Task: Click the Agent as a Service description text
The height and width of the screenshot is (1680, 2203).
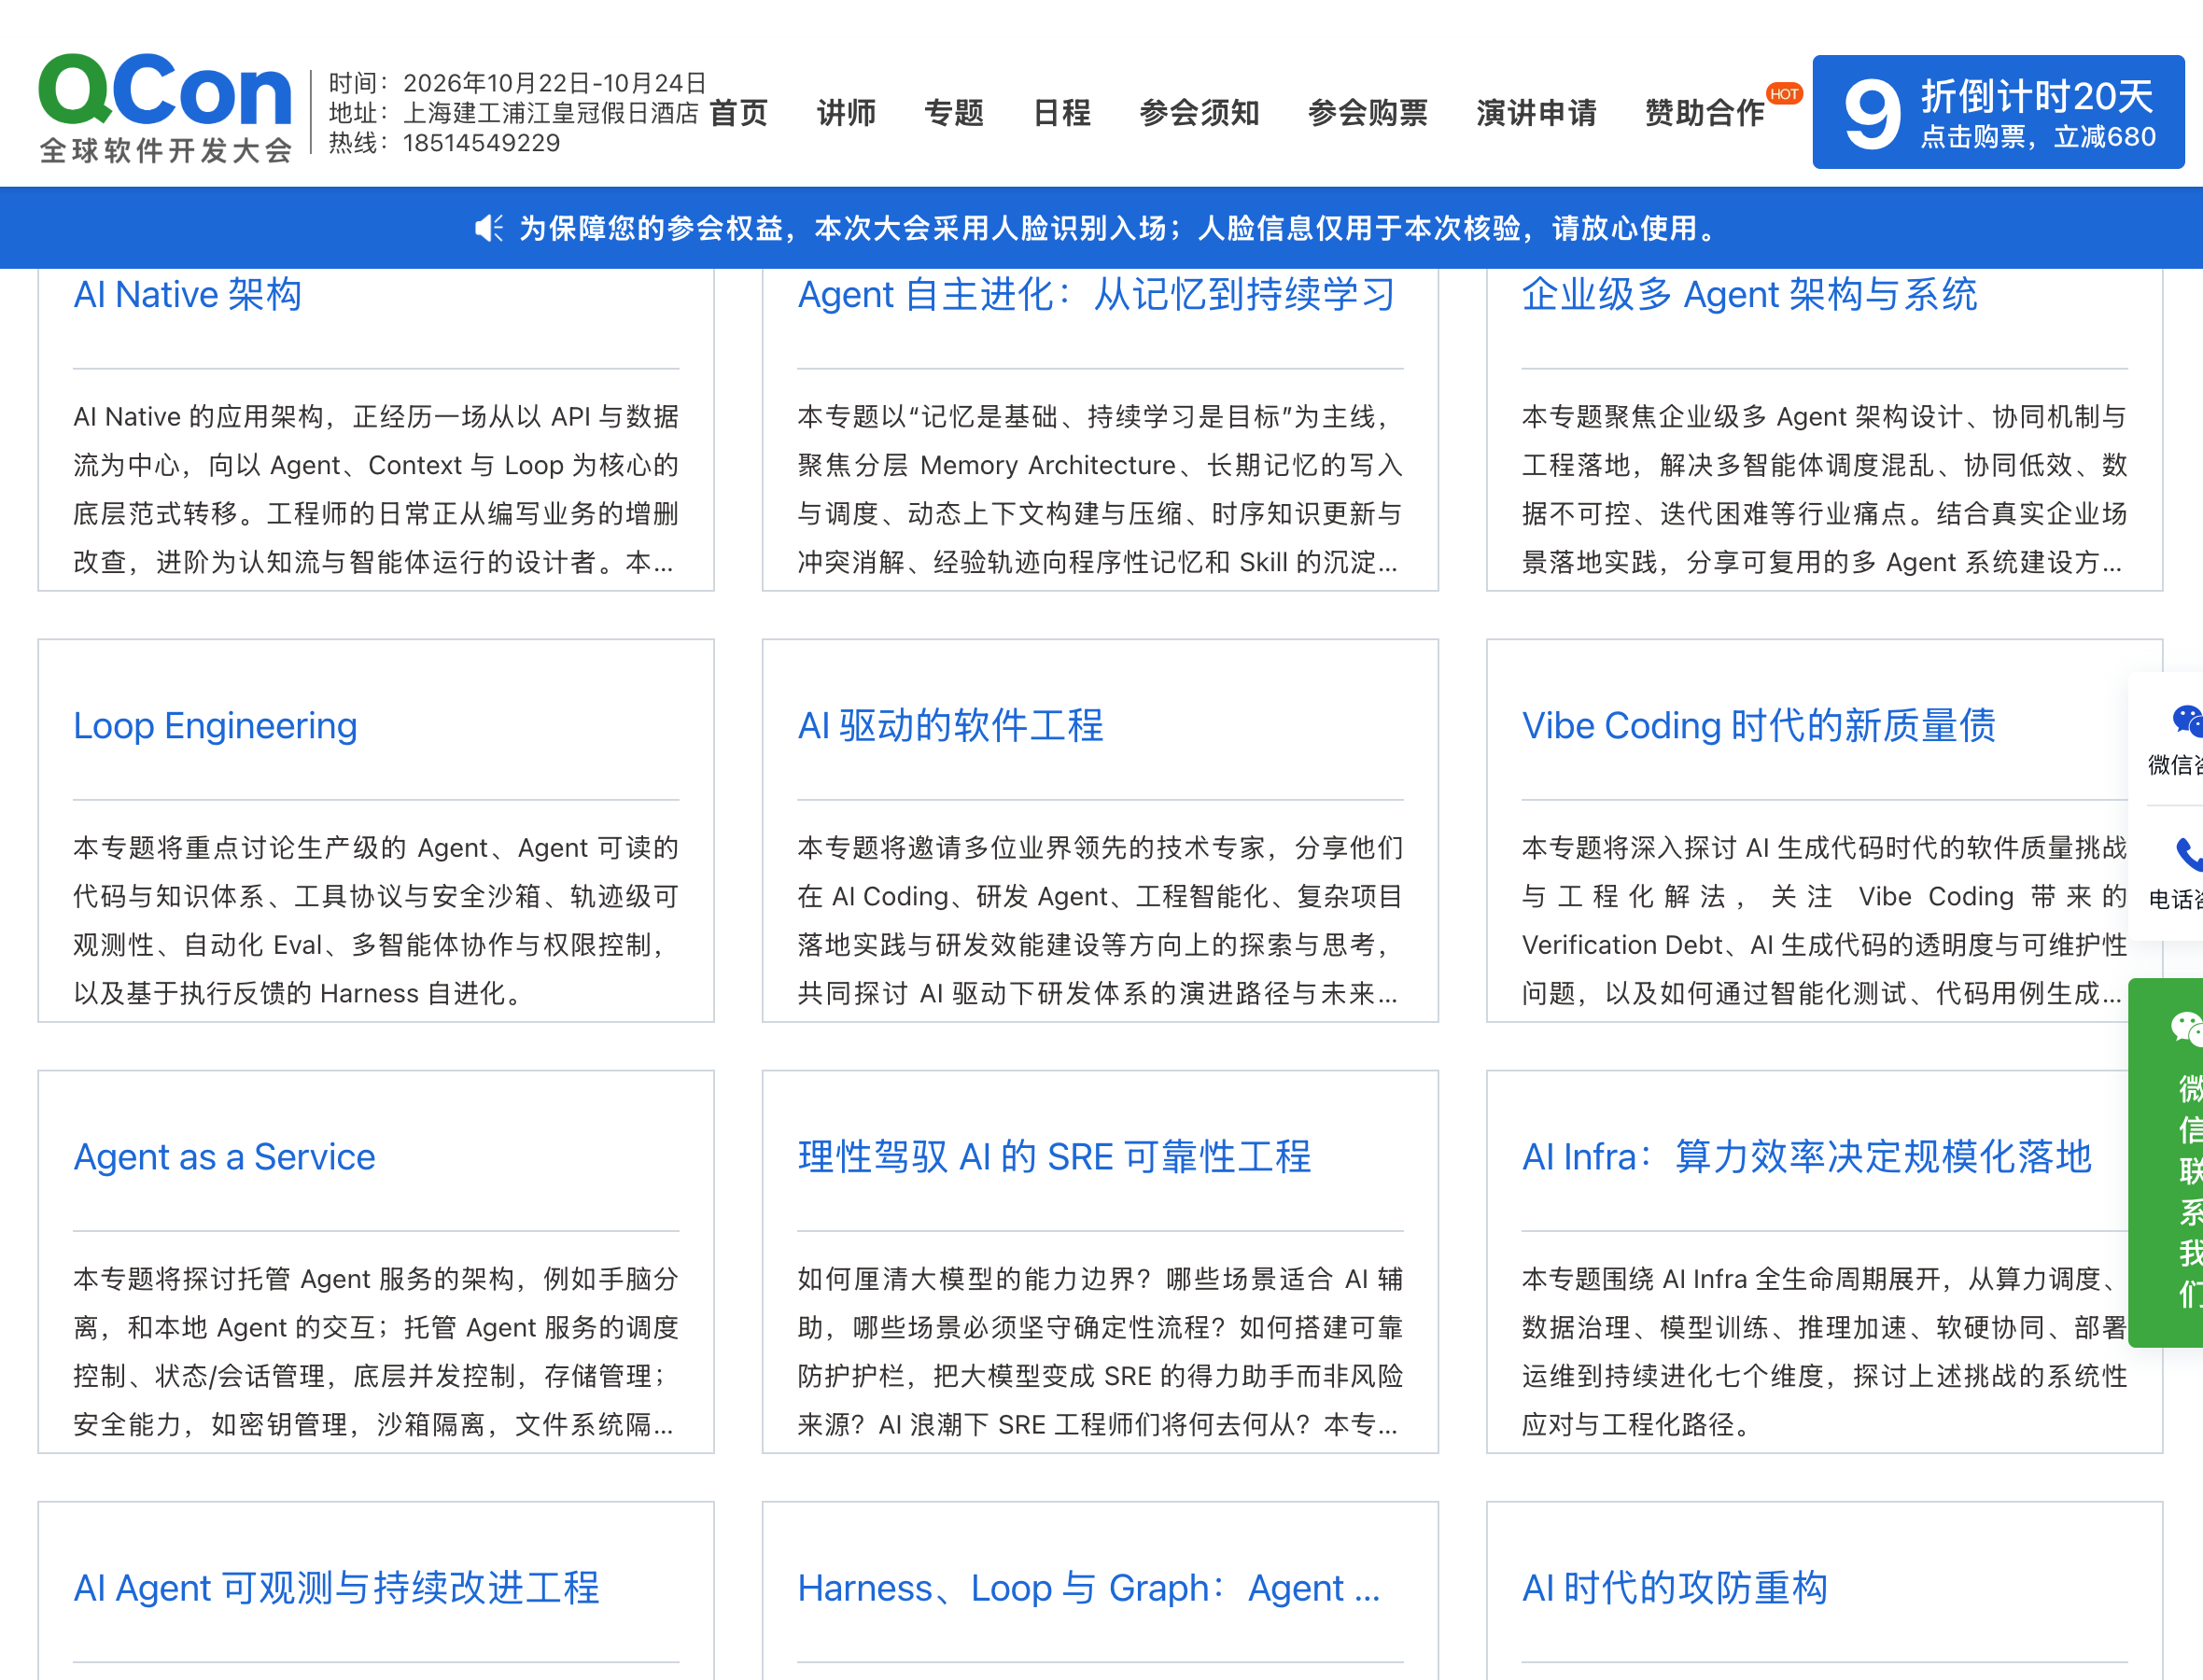Action: [376, 1351]
